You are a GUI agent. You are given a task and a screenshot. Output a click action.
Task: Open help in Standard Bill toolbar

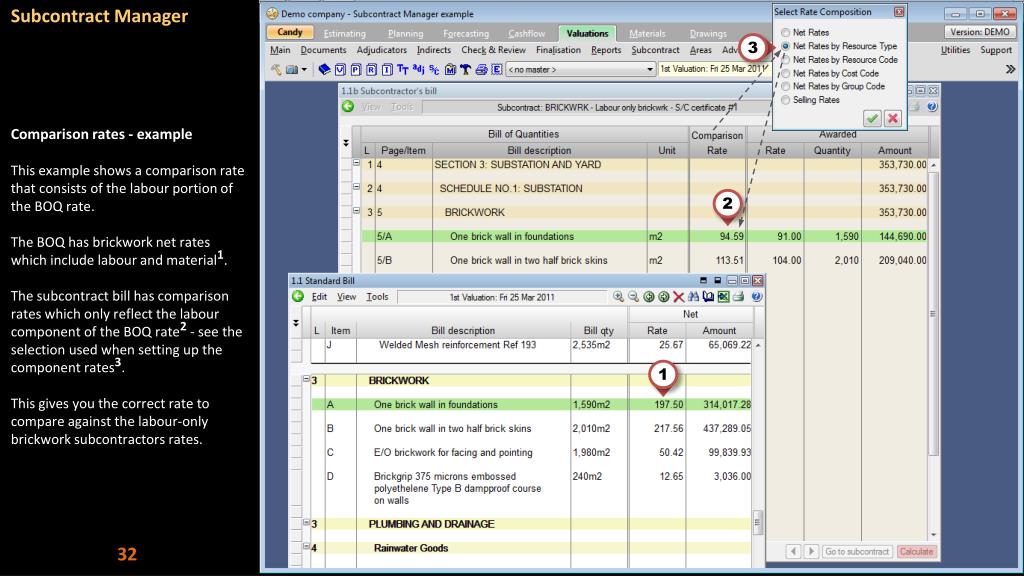(756, 297)
